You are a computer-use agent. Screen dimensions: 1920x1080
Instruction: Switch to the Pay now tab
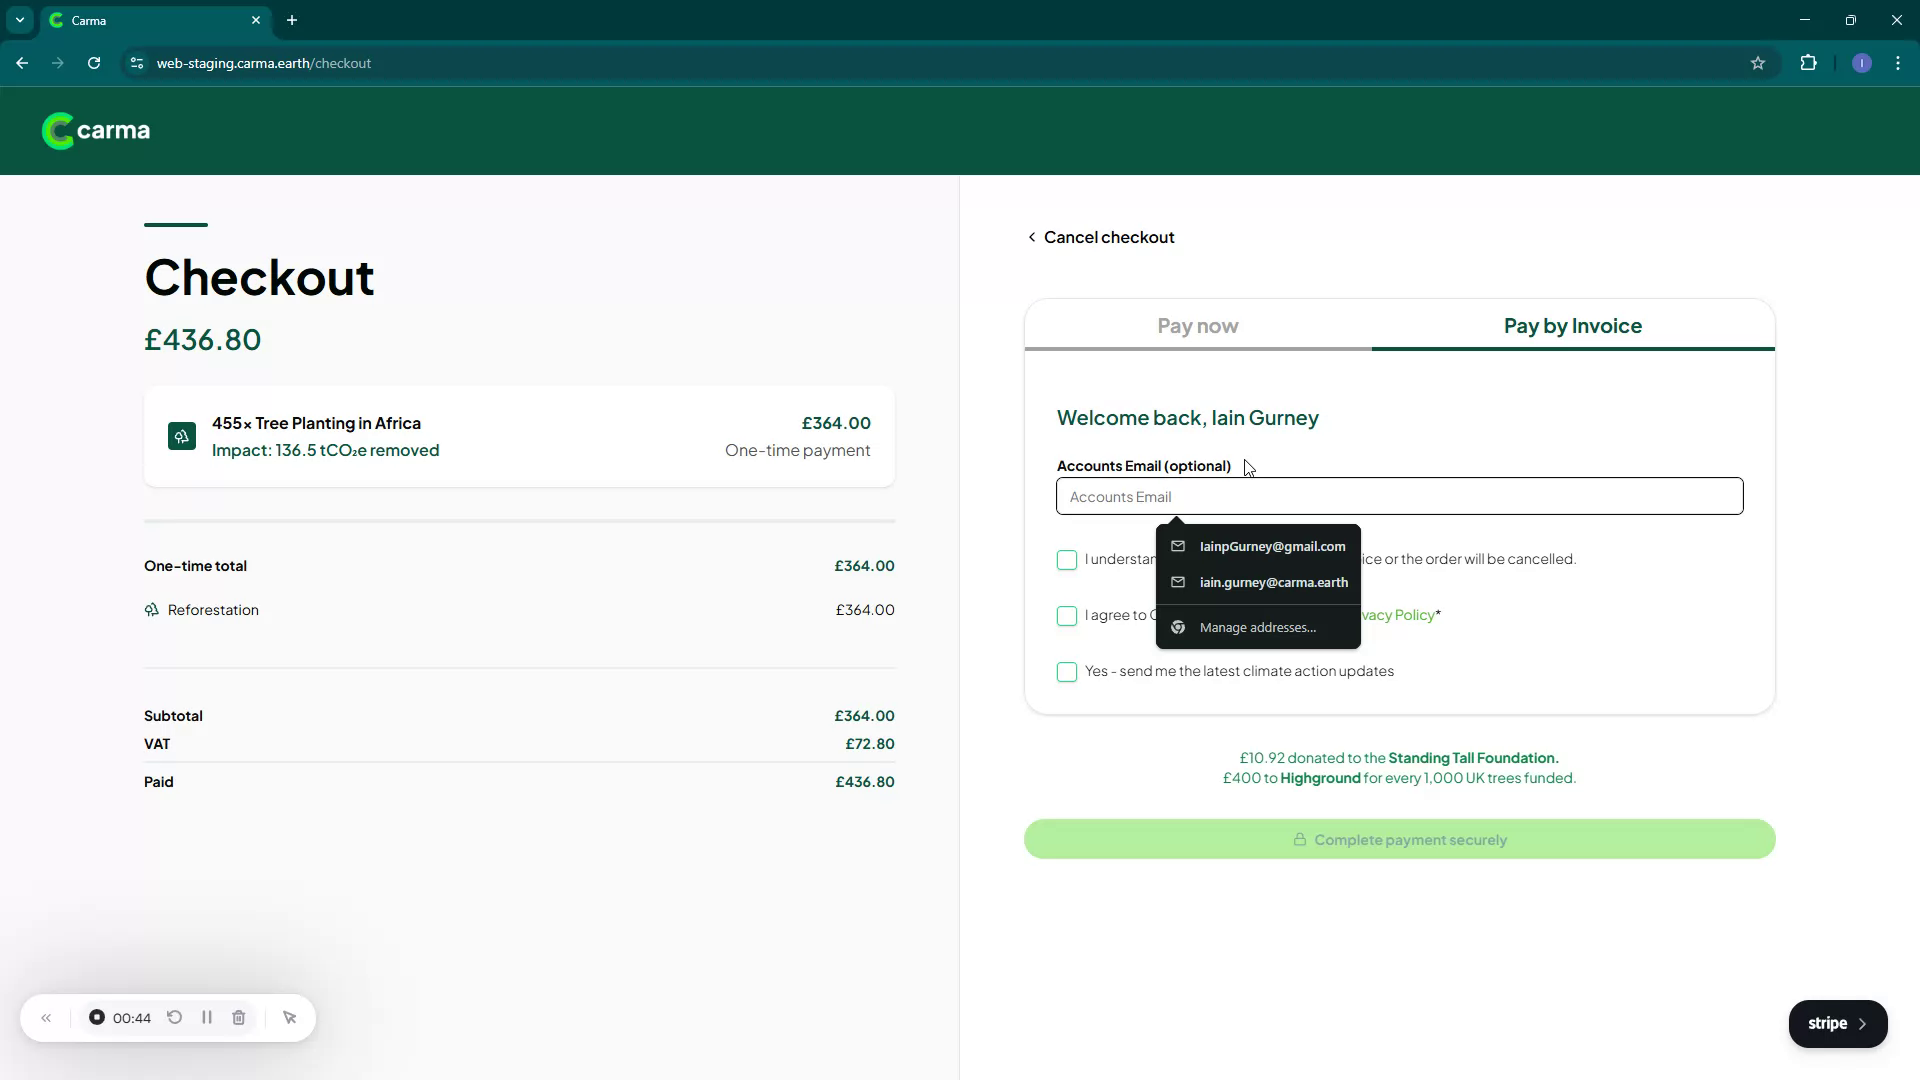(1197, 326)
